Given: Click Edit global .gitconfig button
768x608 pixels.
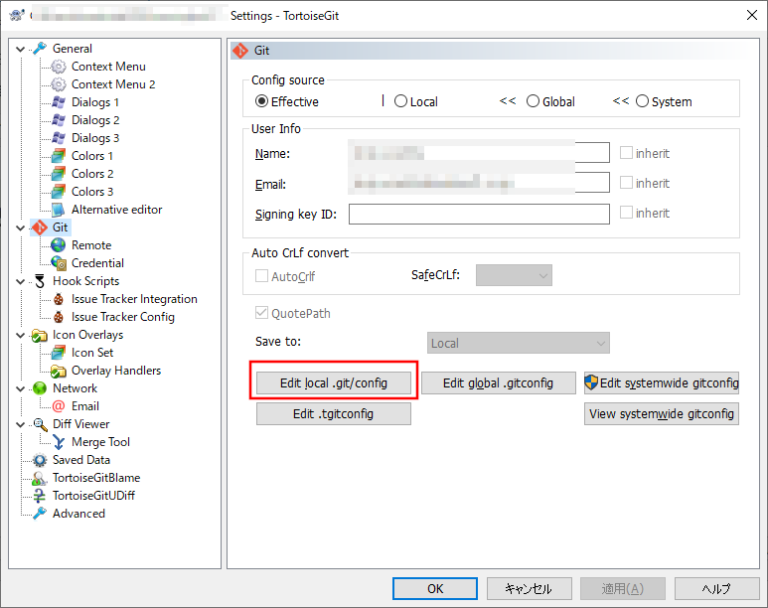Looking at the screenshot, I should point(498,383).
